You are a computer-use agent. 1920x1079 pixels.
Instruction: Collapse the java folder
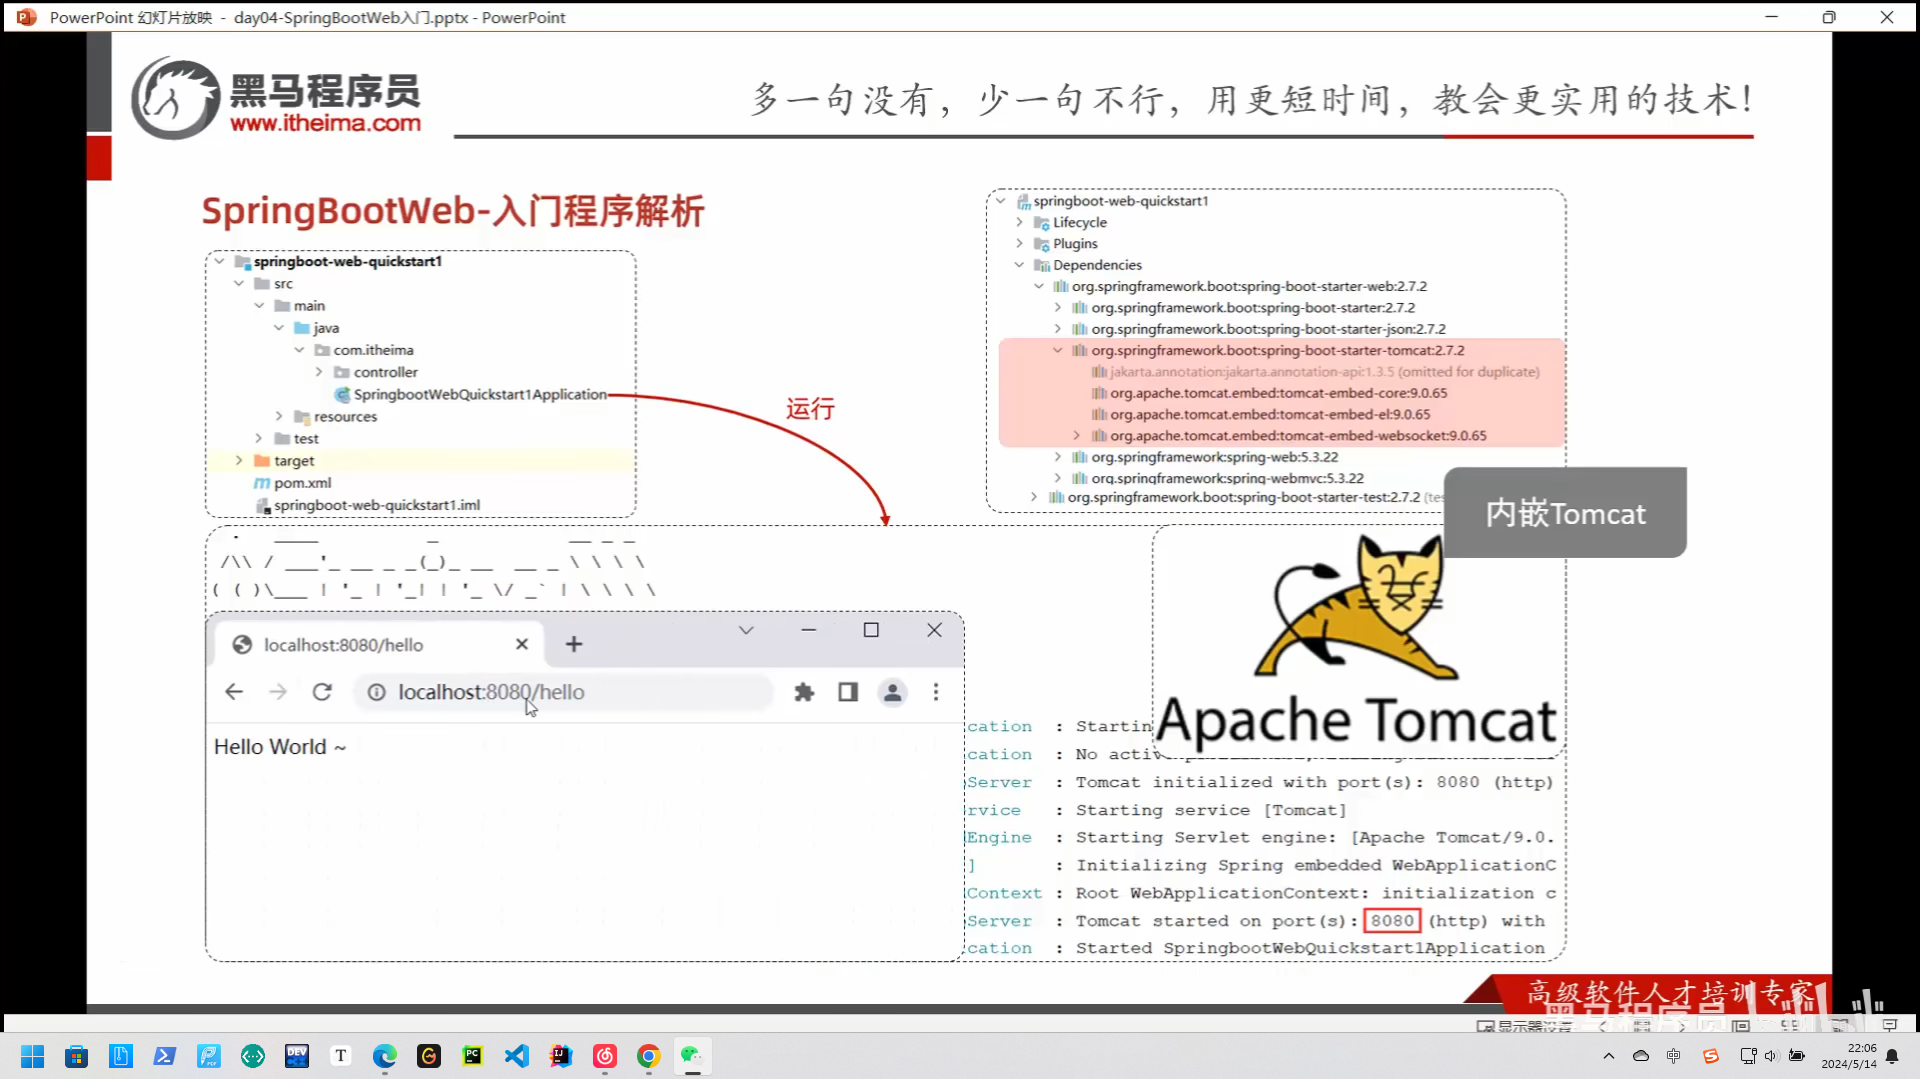click(x=279, y=328)
